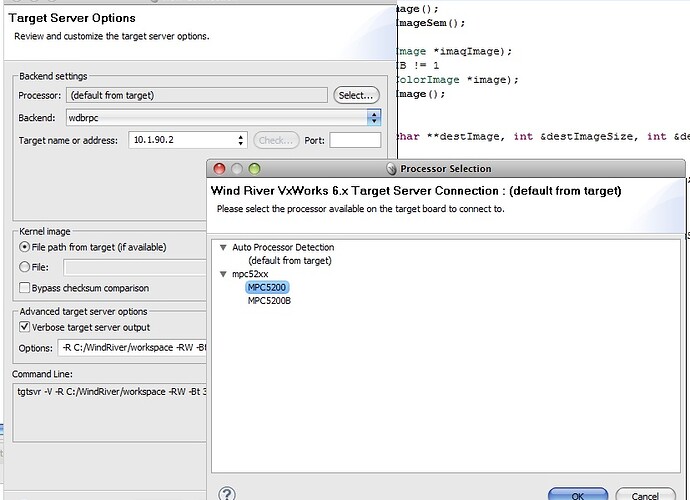Click the Kernel image File path field
Screen dimensions: 690x500
click(x=135, y=267)
